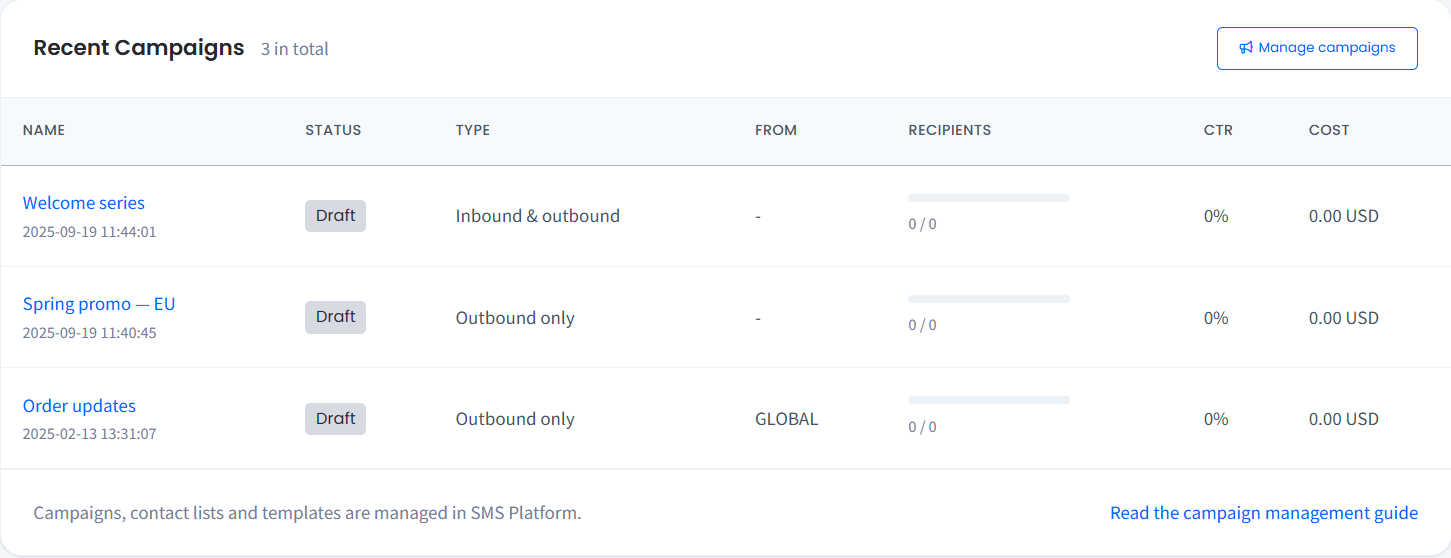Click the GLOBAL sender value
The height and width of the screenshot is (558, 1451).
tap(787, 419)
